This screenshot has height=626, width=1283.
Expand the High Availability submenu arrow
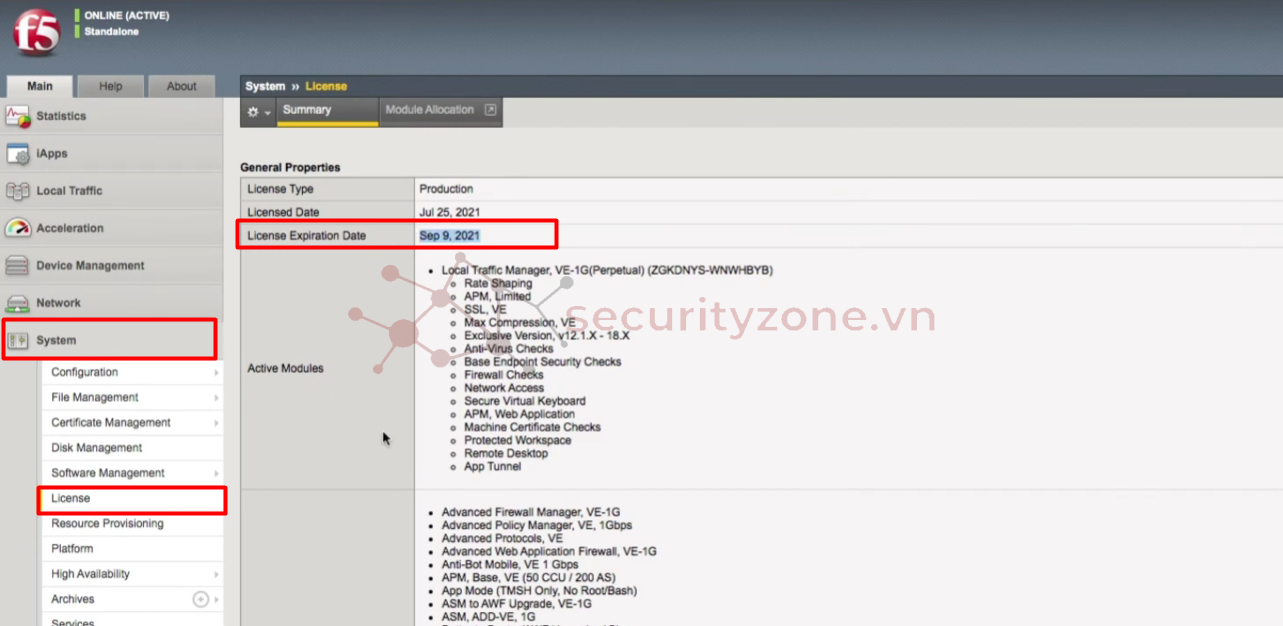click(x=216, y=574)
